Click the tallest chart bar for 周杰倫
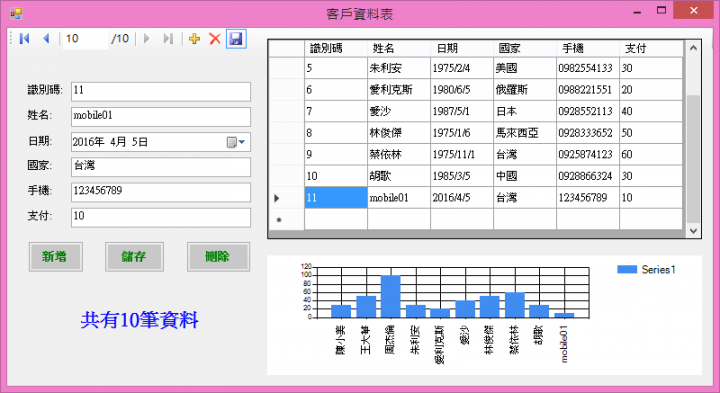 tap(391, 296)
